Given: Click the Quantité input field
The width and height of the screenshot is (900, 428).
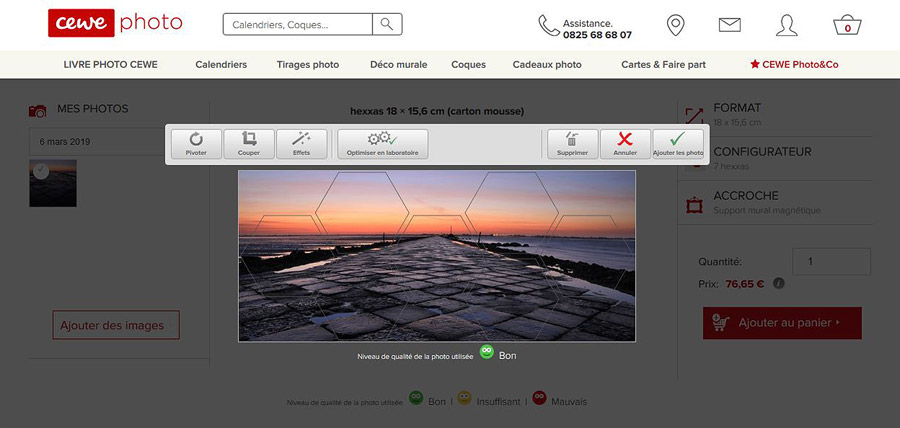Looking at the screenshot, I should coord(831,262).
